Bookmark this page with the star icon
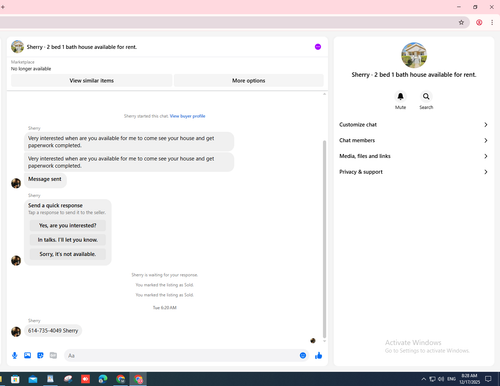This screenshot has height=386, width=500. tap(461, 22)
